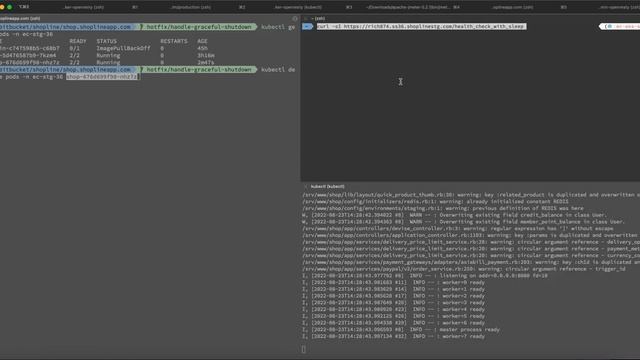Click the circular icon in left pane title bar

(x=295, y=18)
